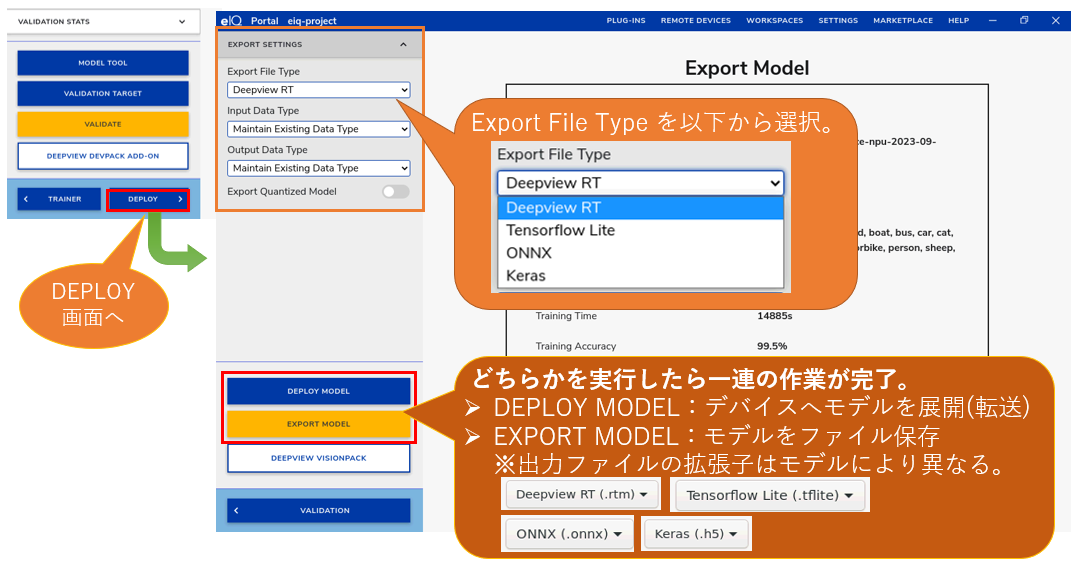Image resolution: width=1075 pixels, height=563 pixels.
Task: Click the left chevron on VALIDATION button
Action: pos(236,510)
